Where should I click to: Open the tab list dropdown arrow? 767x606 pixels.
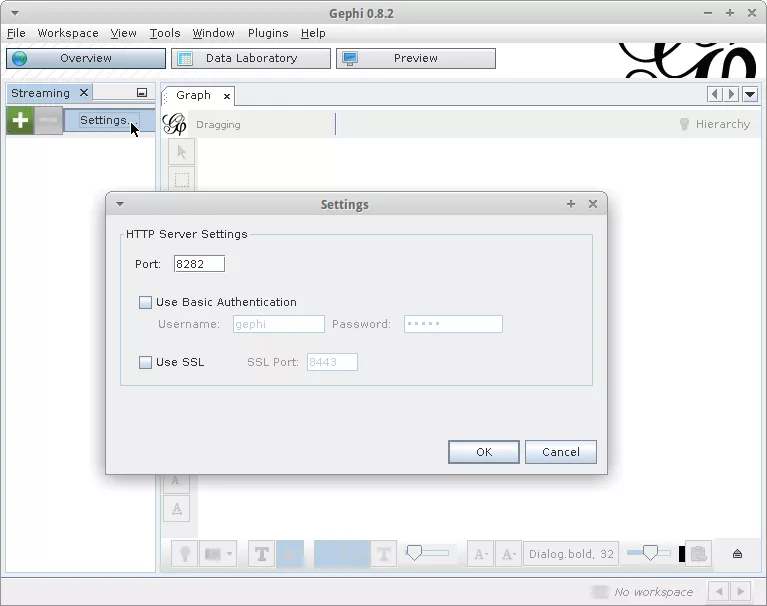pyautogui.click(x=750, y=93)
